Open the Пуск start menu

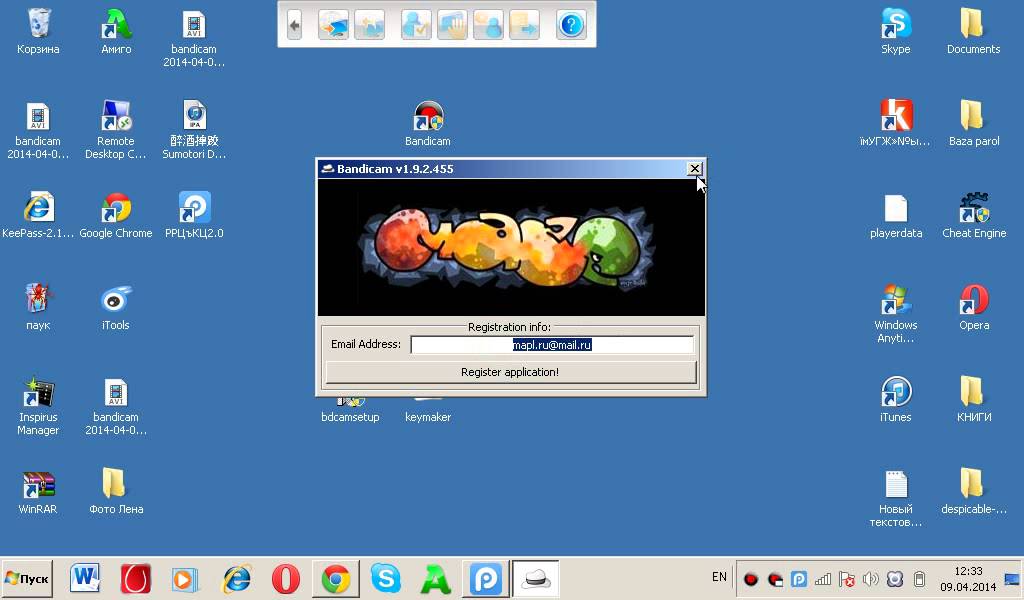[27, 578]
